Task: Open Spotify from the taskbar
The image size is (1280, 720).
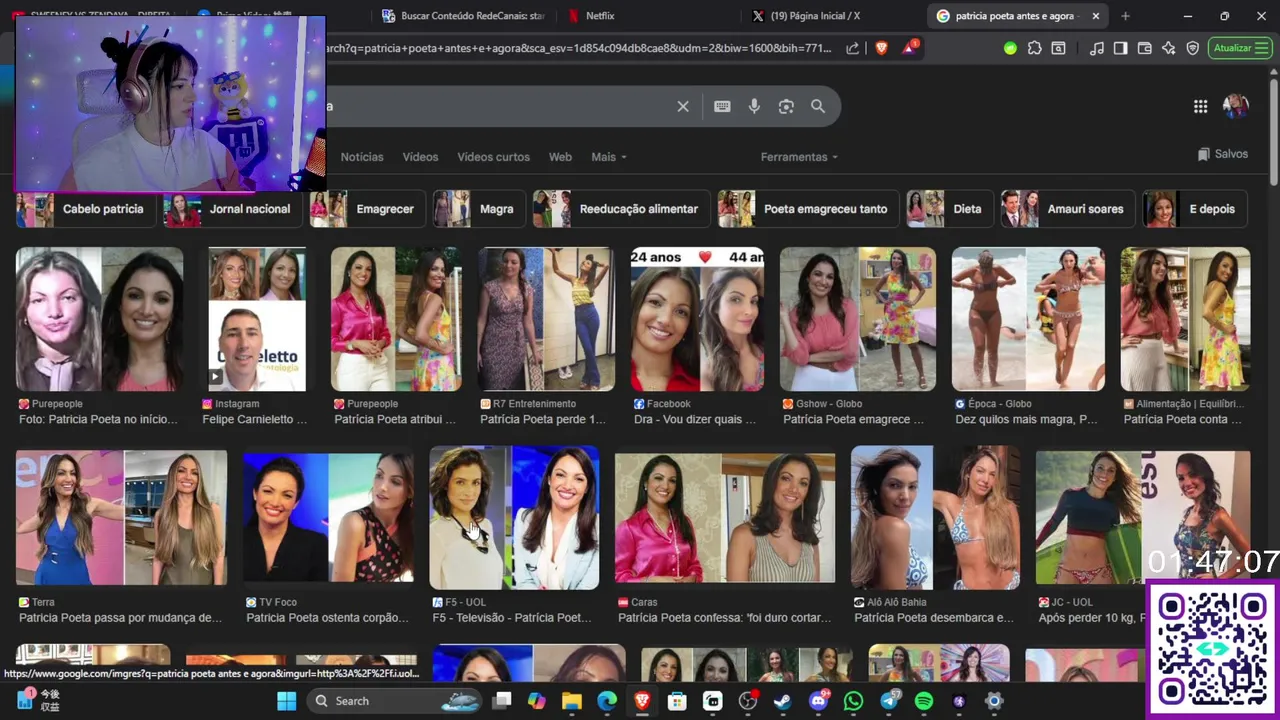Action: [x=924, y=701]
